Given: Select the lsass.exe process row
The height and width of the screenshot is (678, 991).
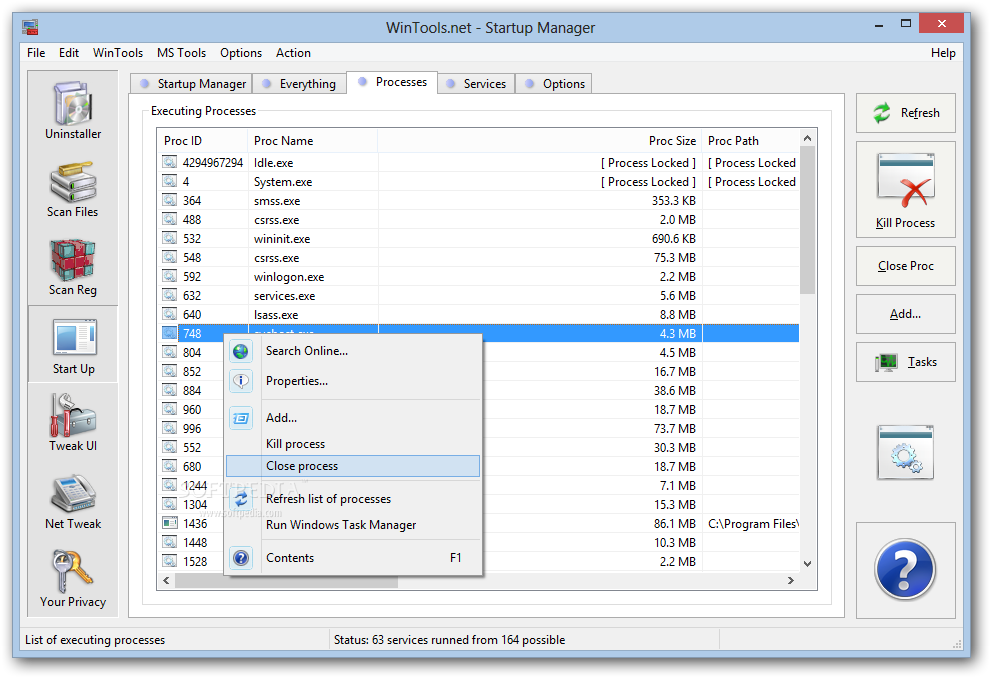Looking at the screenshot, I should pyautogui.click(x=478, y=315).
